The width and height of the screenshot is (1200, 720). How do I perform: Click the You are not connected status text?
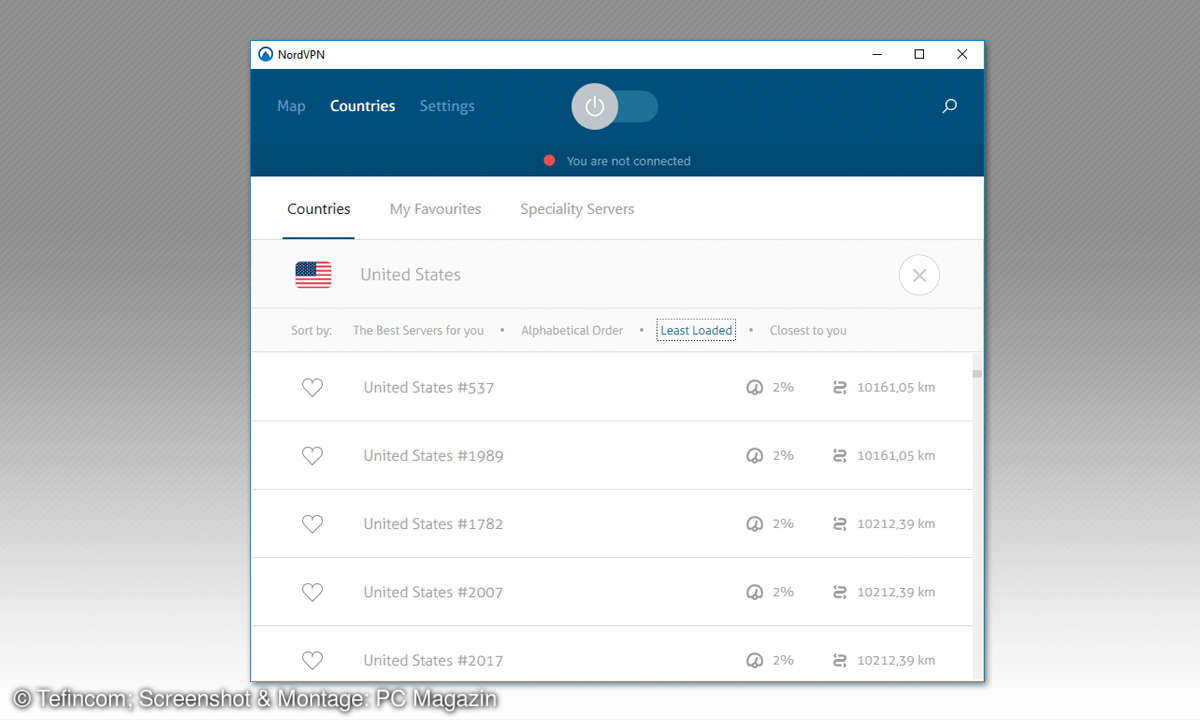tap(628, 161)
